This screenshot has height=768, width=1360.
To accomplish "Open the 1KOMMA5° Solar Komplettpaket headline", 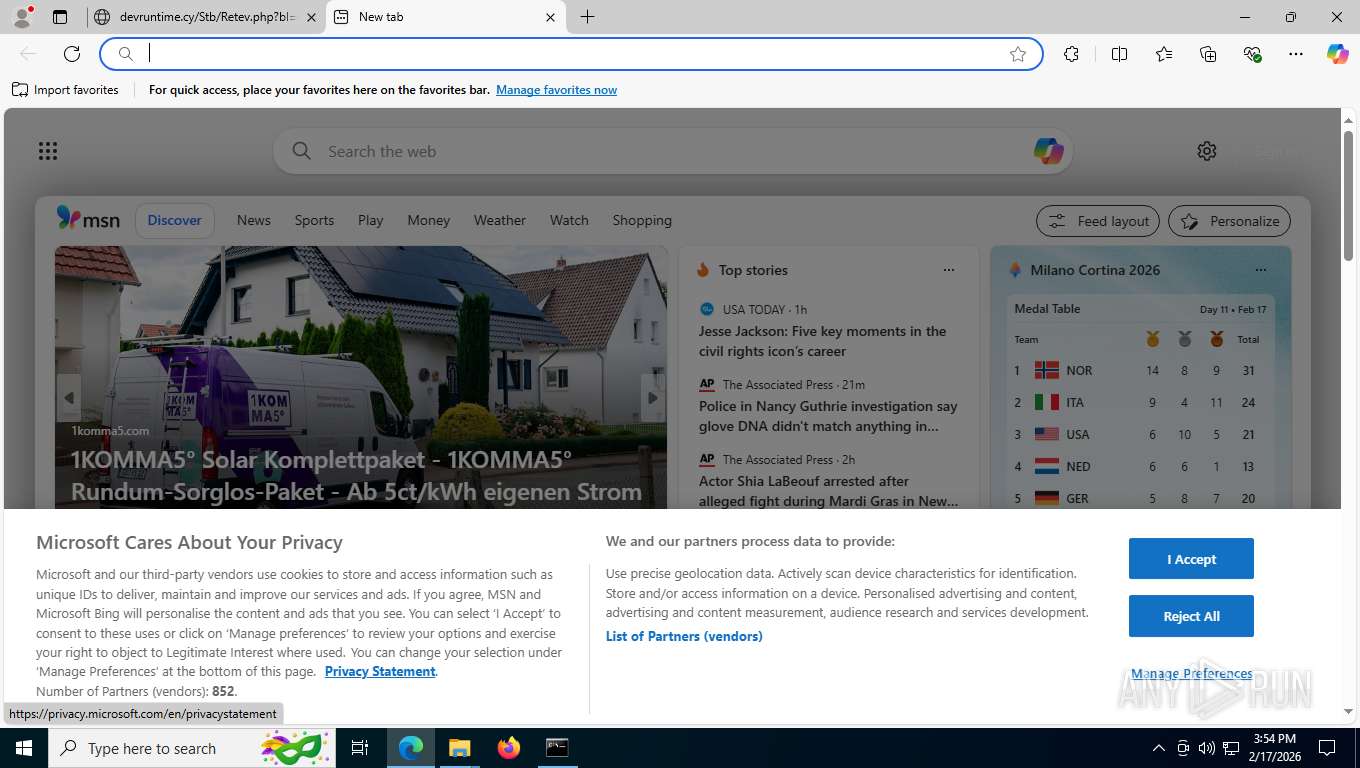I will point(356,475).
